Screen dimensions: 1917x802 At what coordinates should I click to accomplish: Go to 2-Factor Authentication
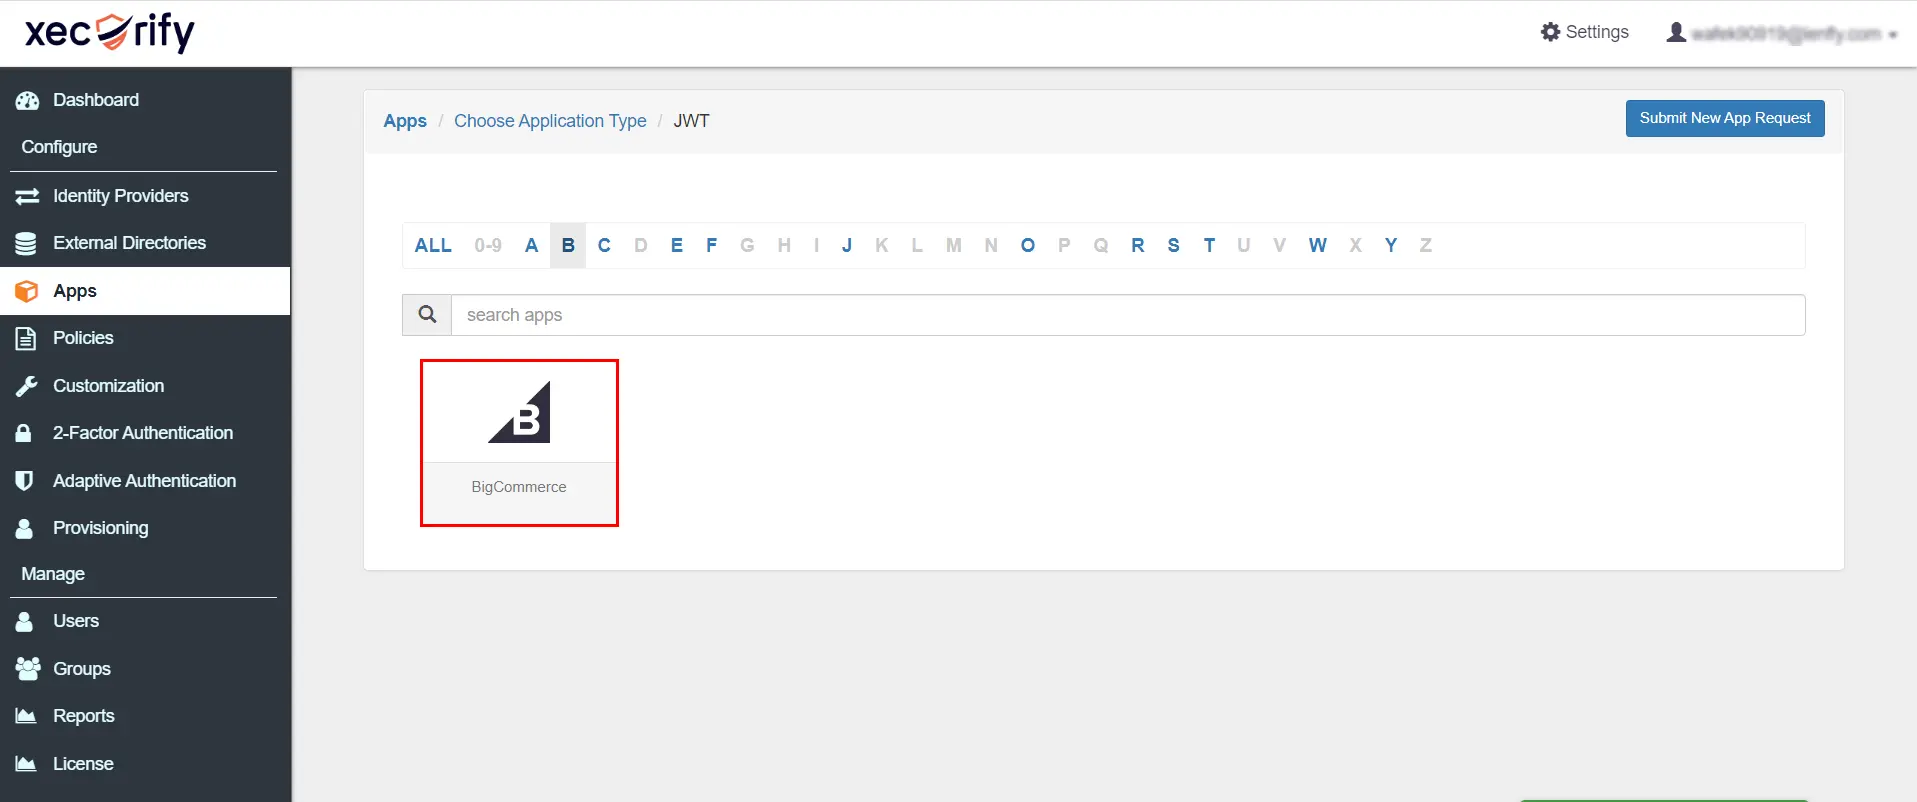point(143,433)
